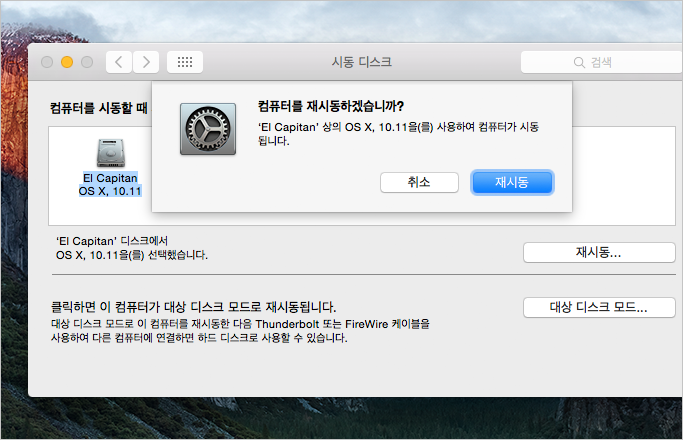Click the 재시동... button in main window
683x440 pixels.
[599, 252]
